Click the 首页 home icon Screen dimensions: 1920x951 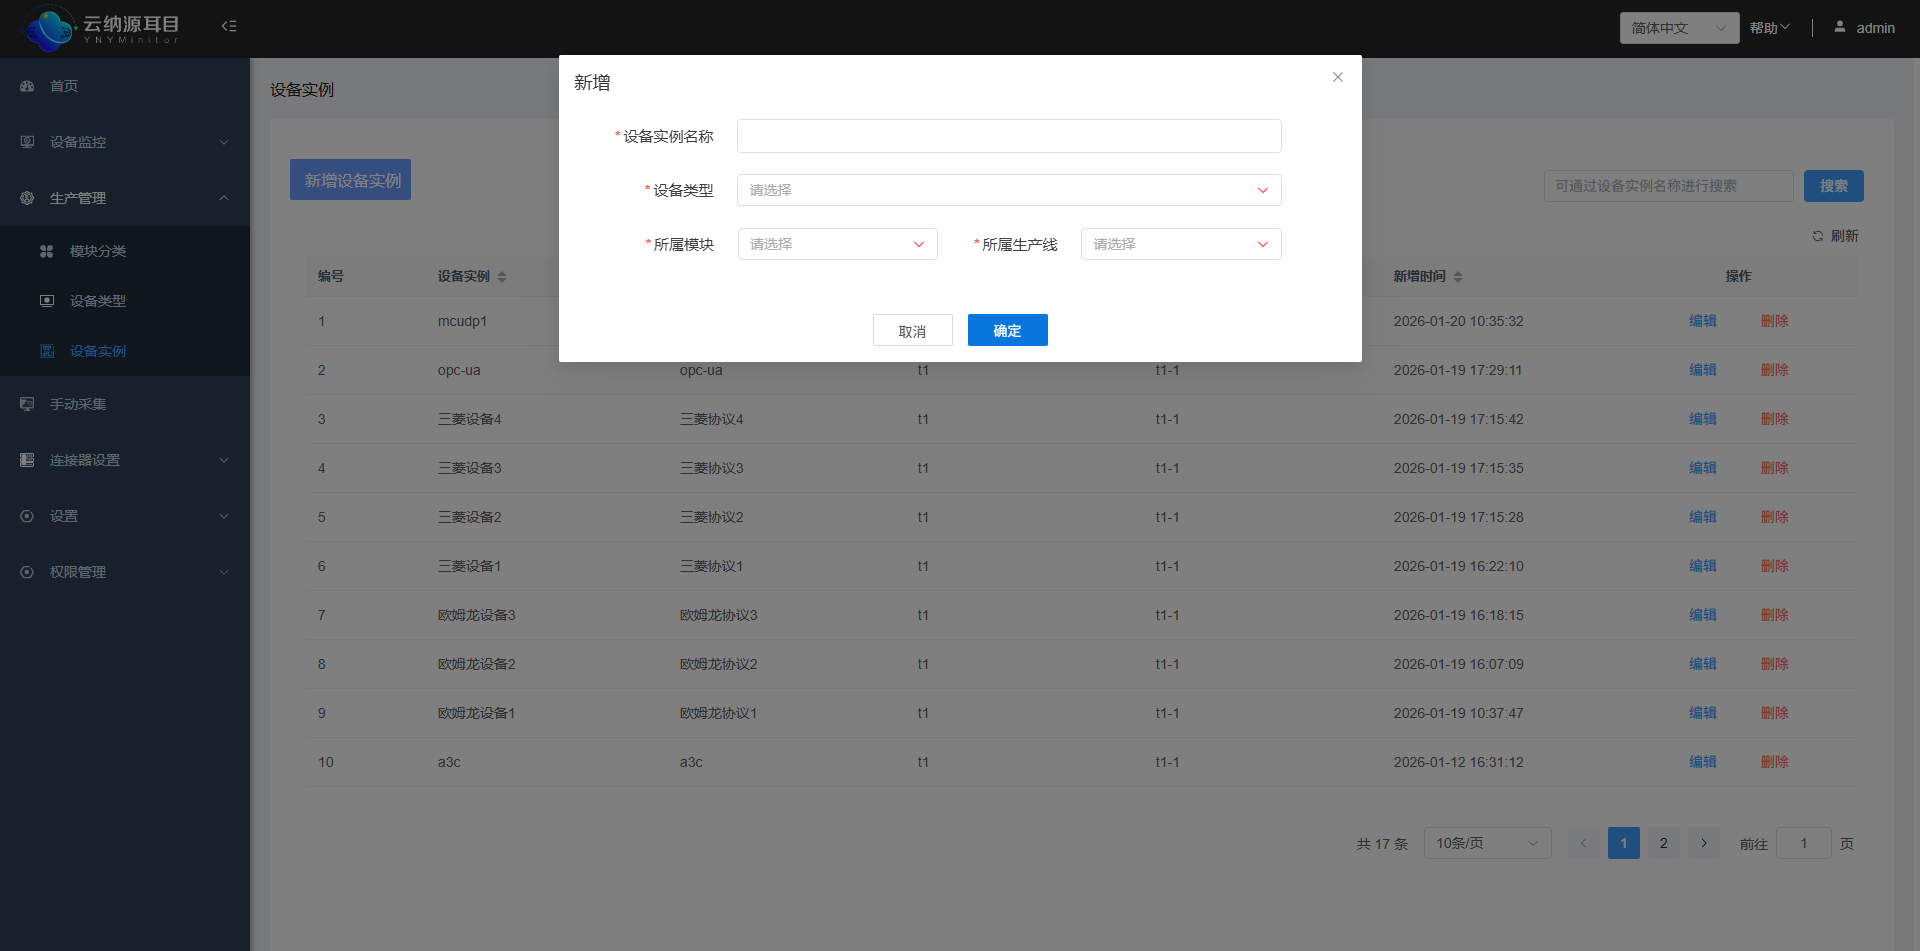[x=26, y=86]
